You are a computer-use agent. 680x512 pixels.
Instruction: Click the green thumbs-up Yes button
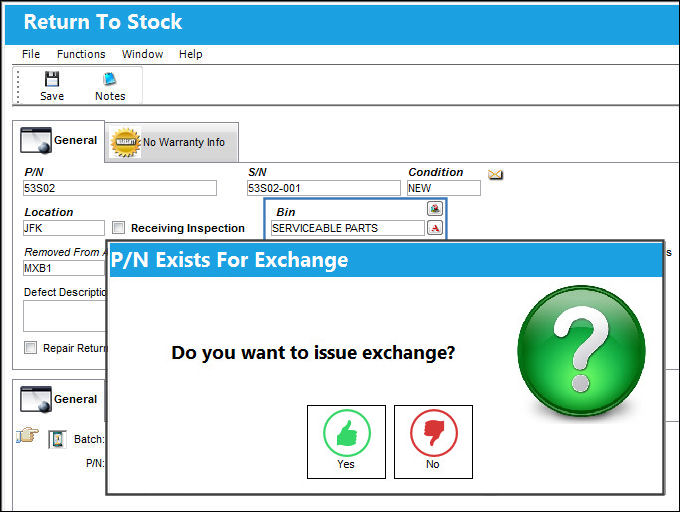pos(346,442)
